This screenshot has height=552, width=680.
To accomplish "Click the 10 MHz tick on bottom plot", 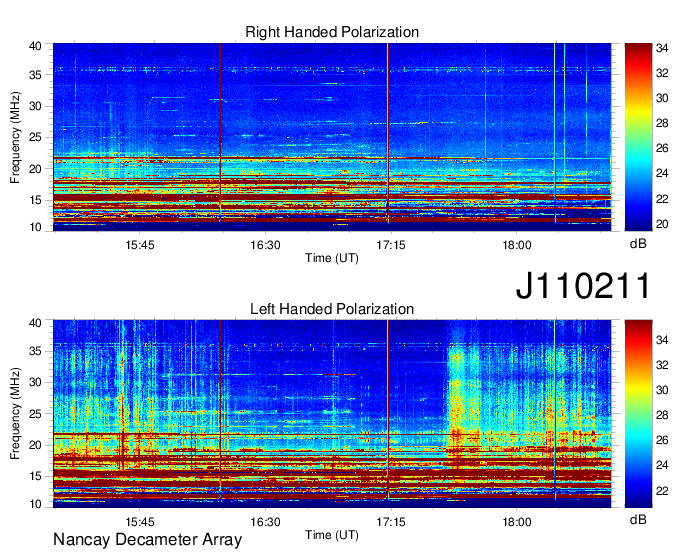I will pos(36,504).
